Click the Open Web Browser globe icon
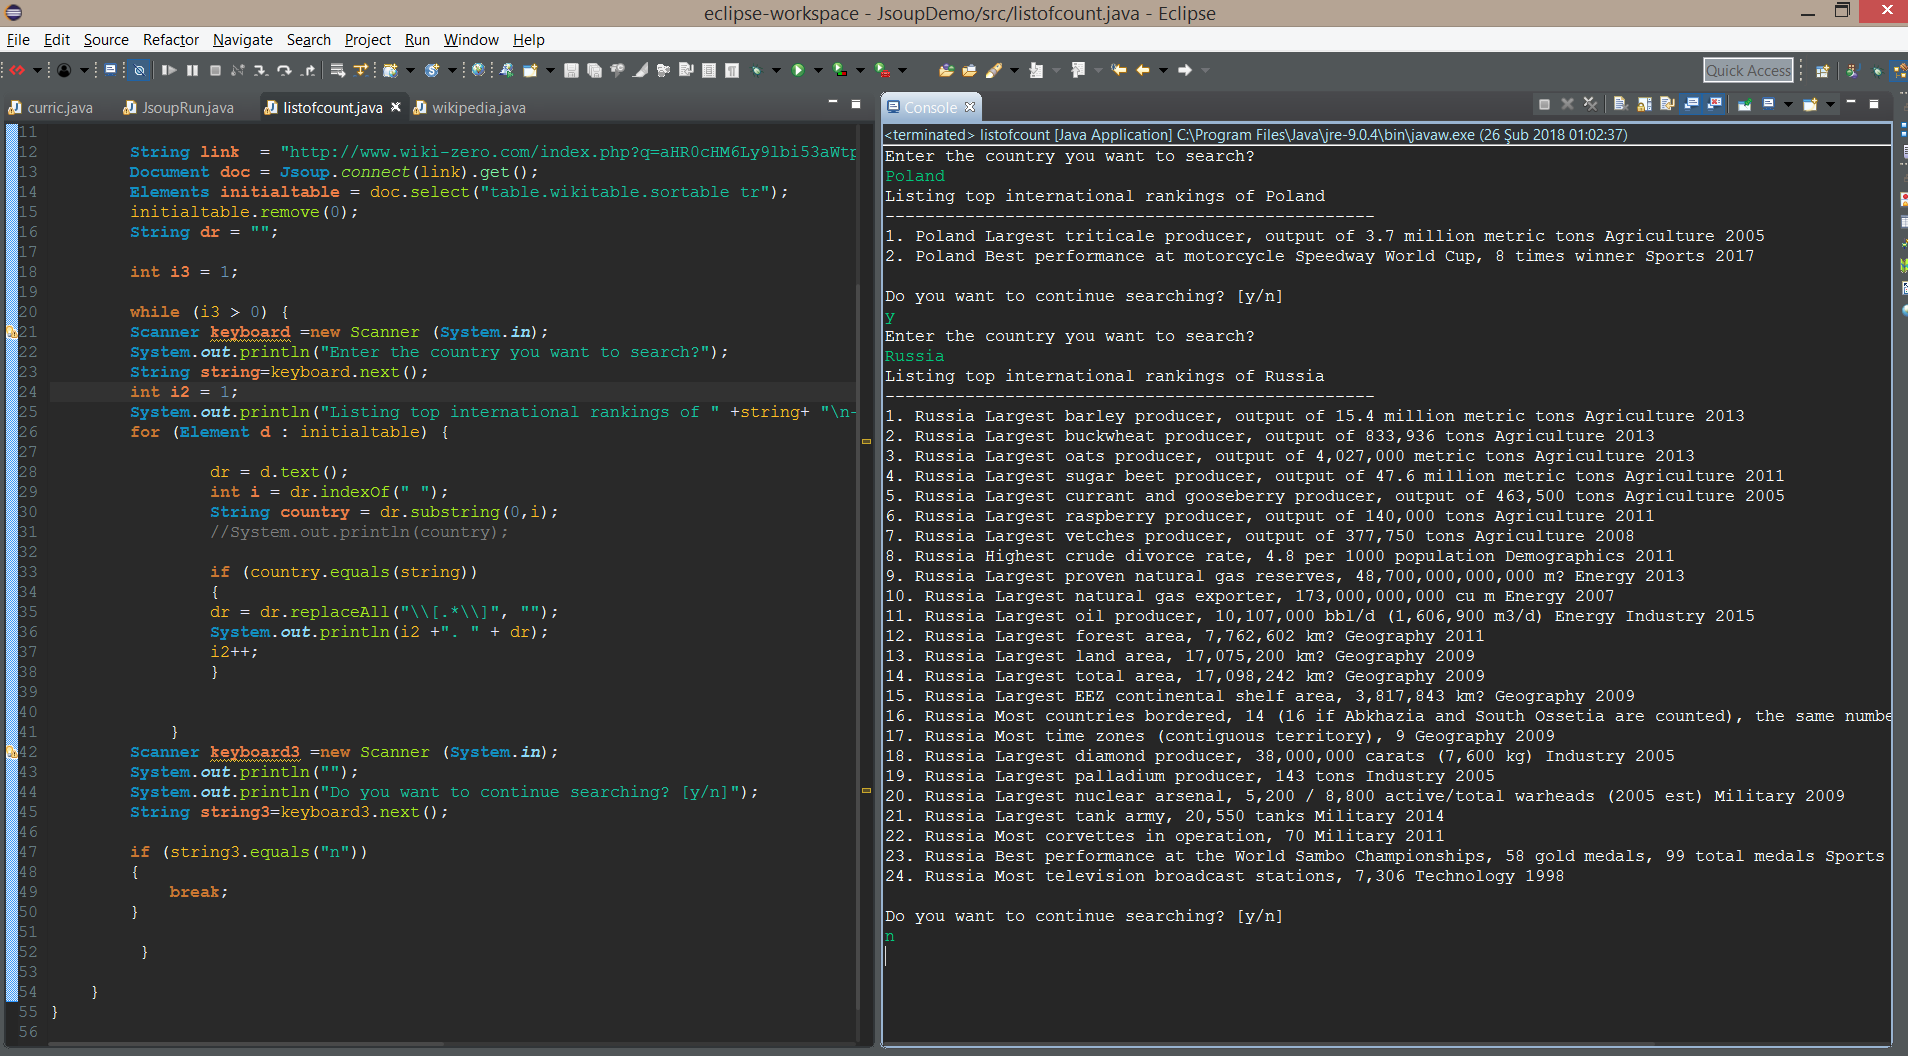Image resolution: width=1908 pixels, height=1056 pixels. click(478, 70)
